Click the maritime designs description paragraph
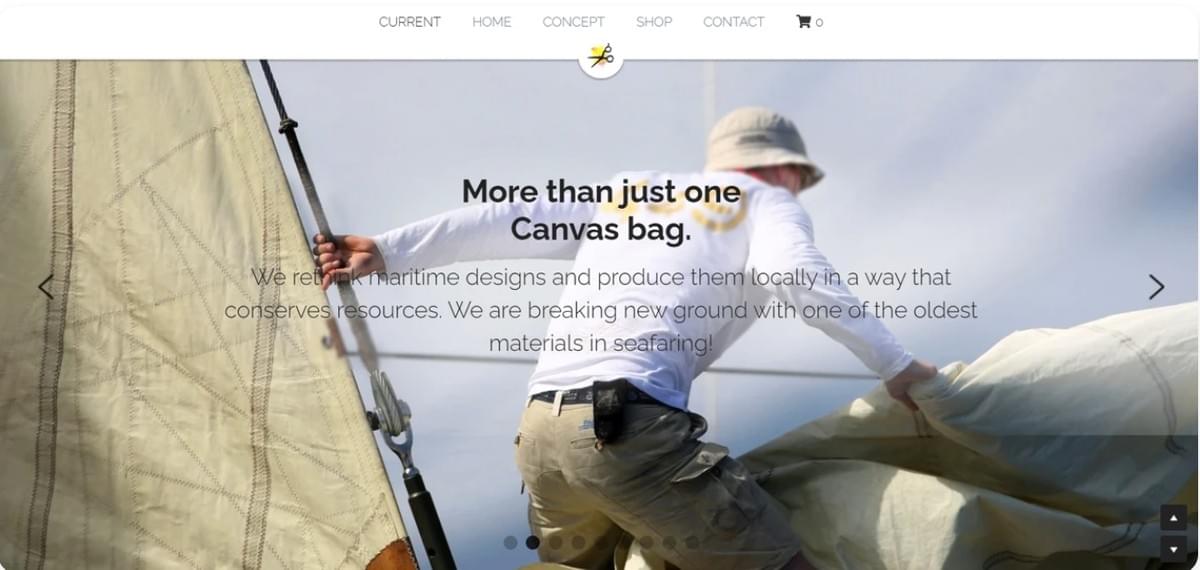The image size is (1200, 570). tap(601, 310)
